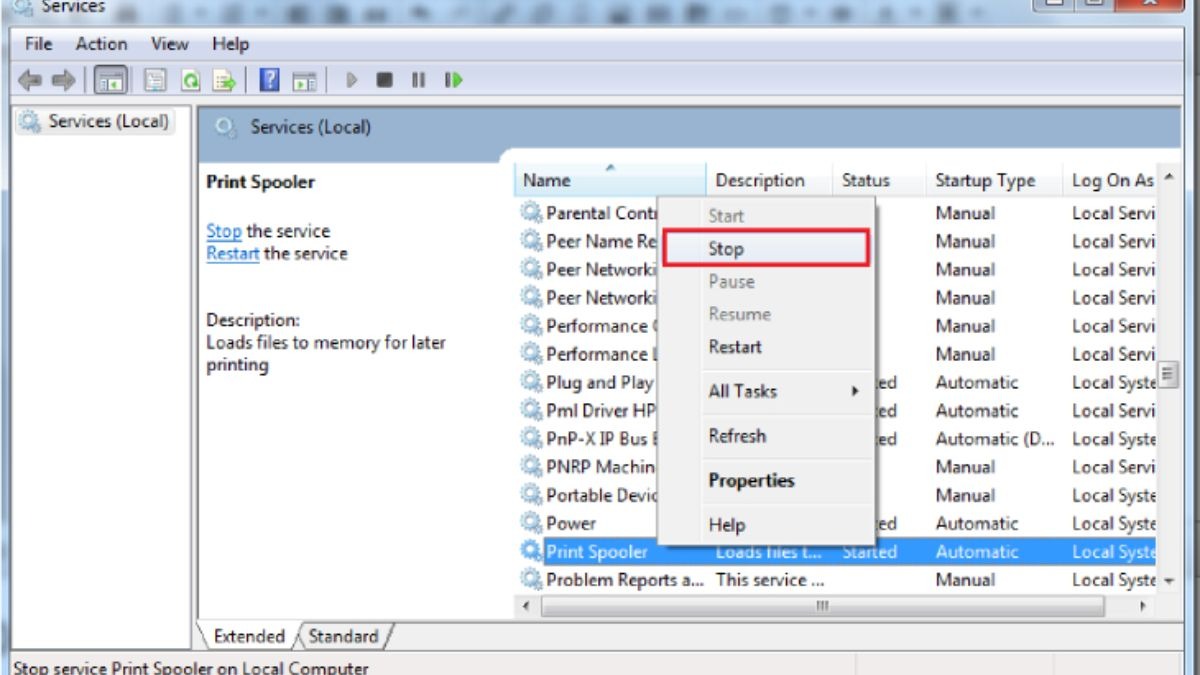Choose Properties in the context menu
Image resolution: width=1200 pixels, height=675 pixels.
tap(767, 480)
